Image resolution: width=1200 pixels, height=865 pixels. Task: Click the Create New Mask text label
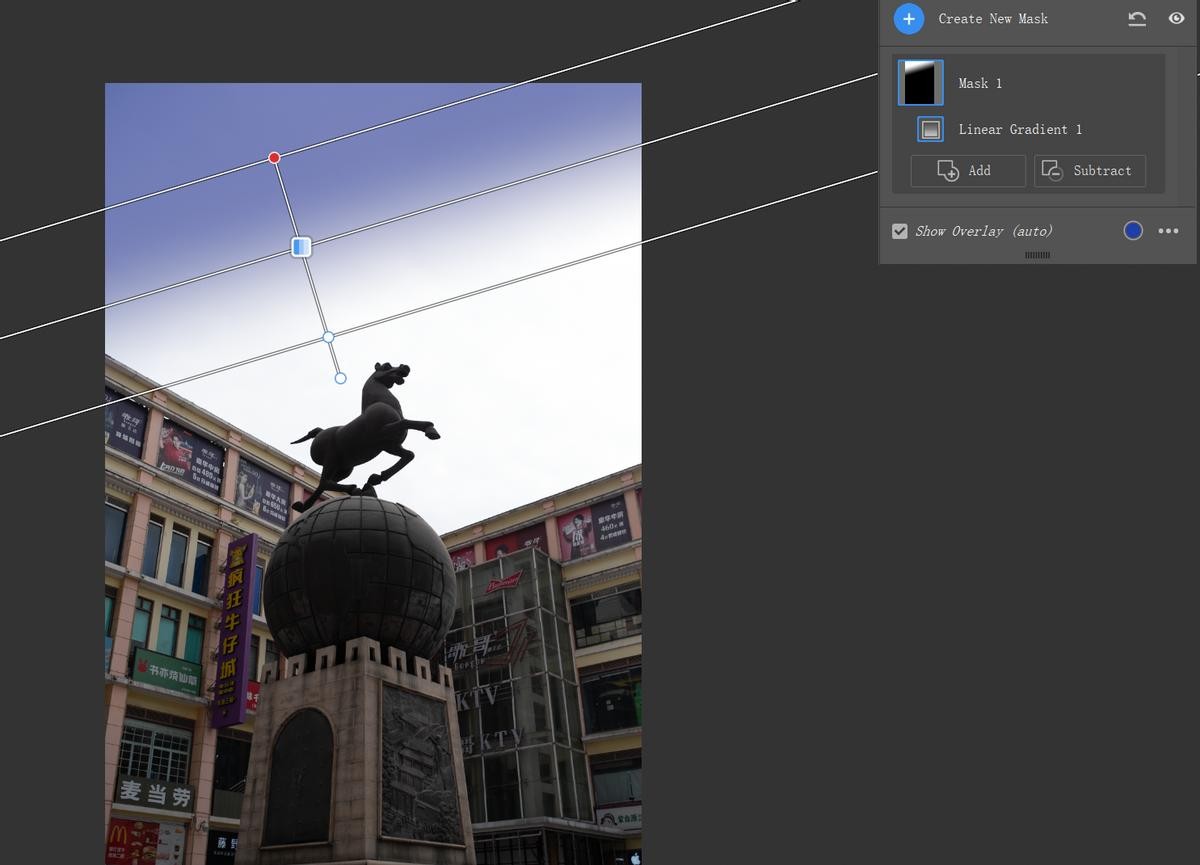[993, 19]
